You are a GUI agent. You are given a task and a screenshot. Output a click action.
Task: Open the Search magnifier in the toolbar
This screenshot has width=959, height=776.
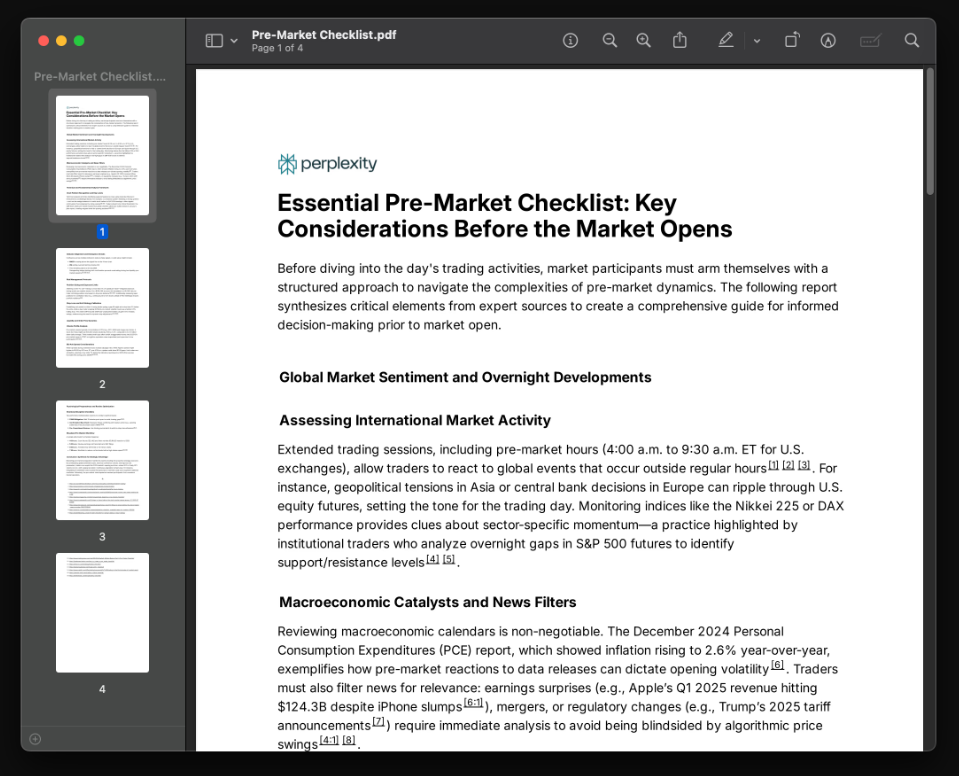pos(911,40)
